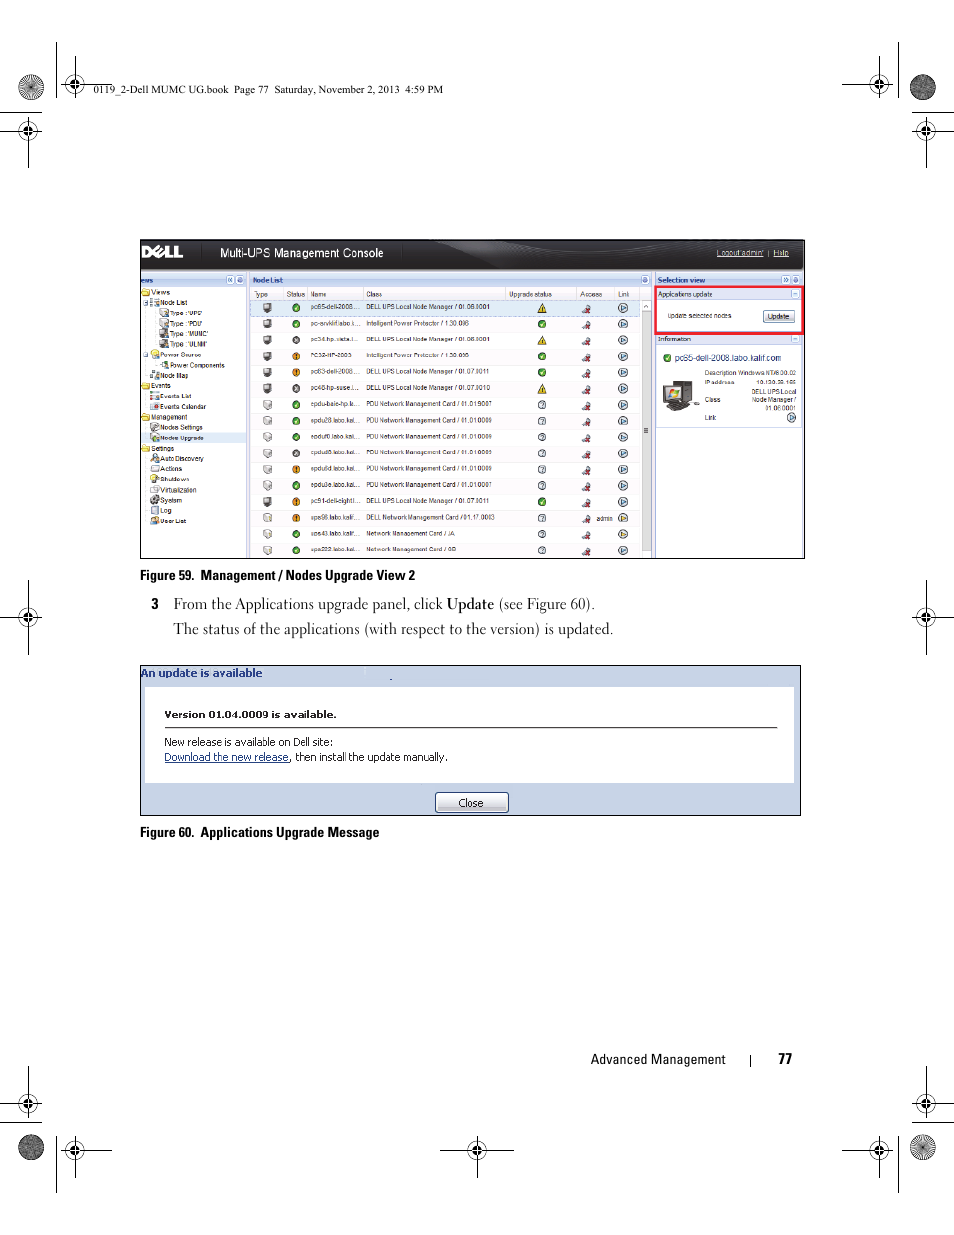
Task: Open Nodes Settings under Management
Action: click(181, 427)
